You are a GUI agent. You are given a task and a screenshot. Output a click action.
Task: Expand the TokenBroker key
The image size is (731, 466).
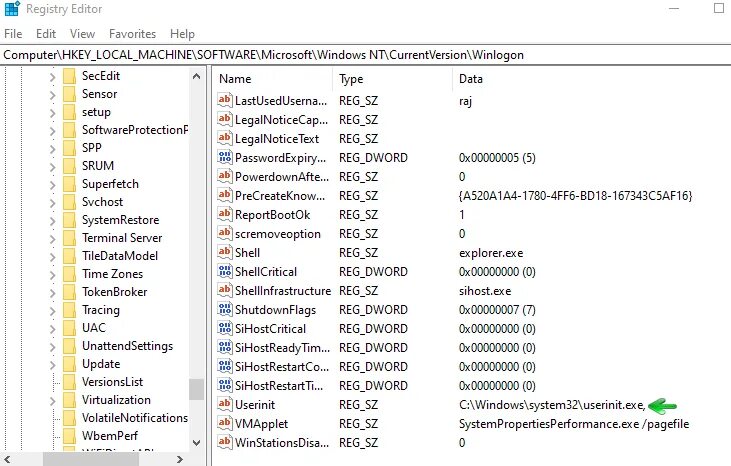tap(52, 293)
